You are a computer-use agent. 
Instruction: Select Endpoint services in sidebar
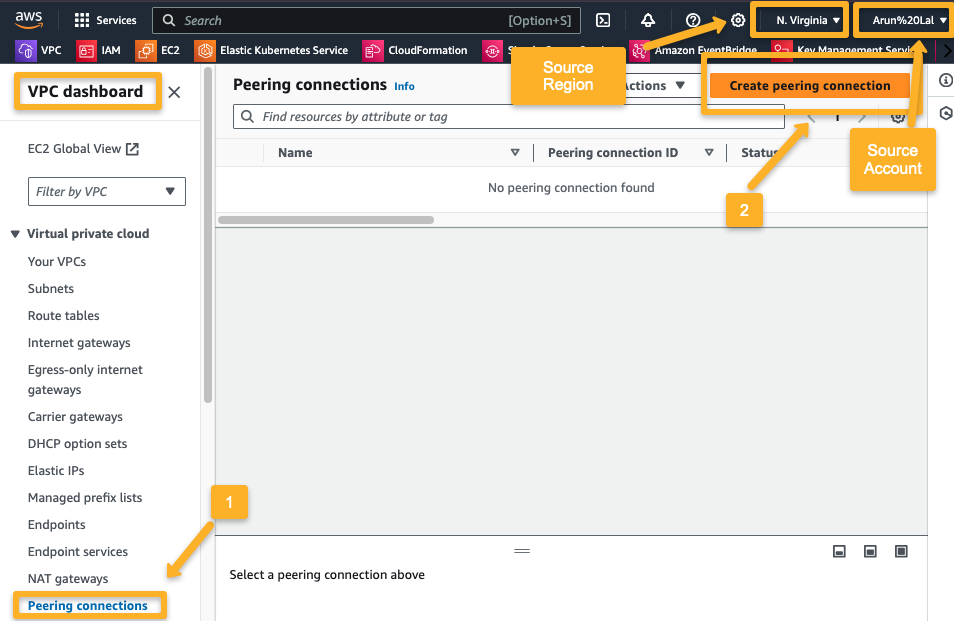(78, 552)
